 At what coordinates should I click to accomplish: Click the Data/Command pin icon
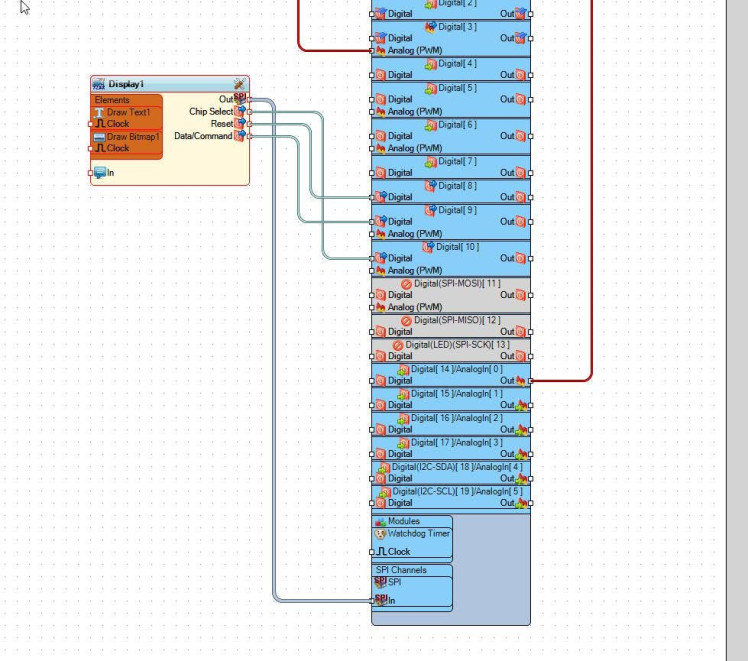tap(240, 136)
